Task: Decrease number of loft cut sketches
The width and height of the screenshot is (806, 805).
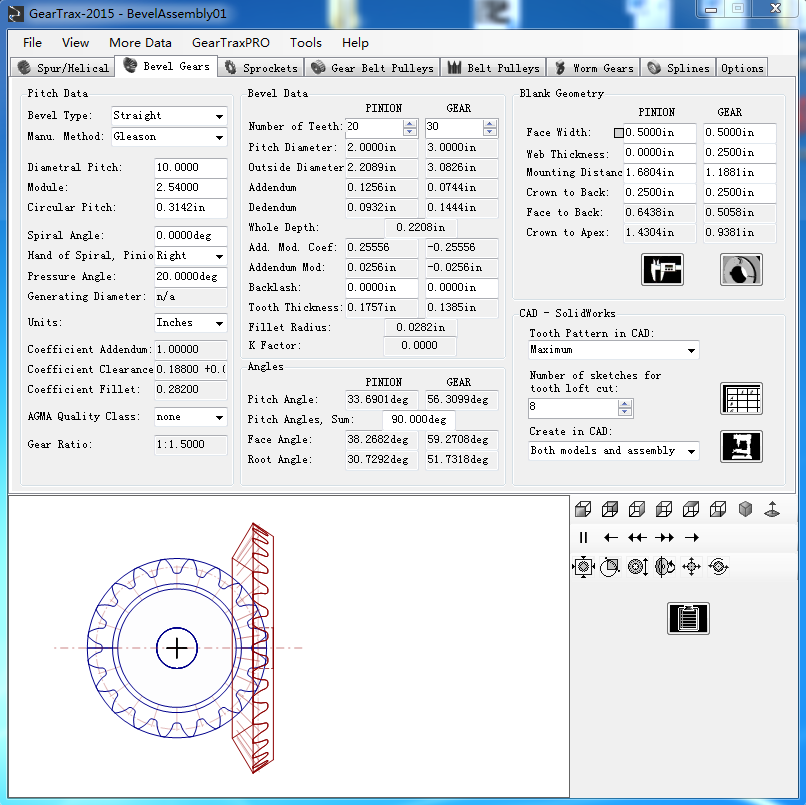Action: tap(625, 412)
